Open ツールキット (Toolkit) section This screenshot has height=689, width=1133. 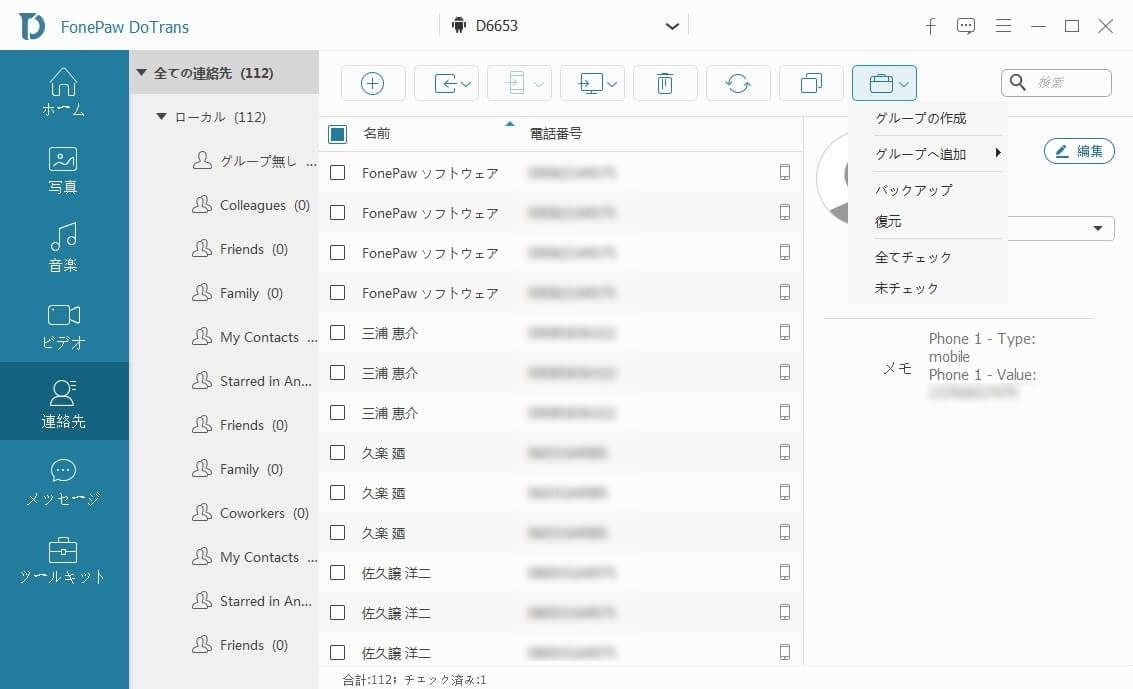pos(64,560)
